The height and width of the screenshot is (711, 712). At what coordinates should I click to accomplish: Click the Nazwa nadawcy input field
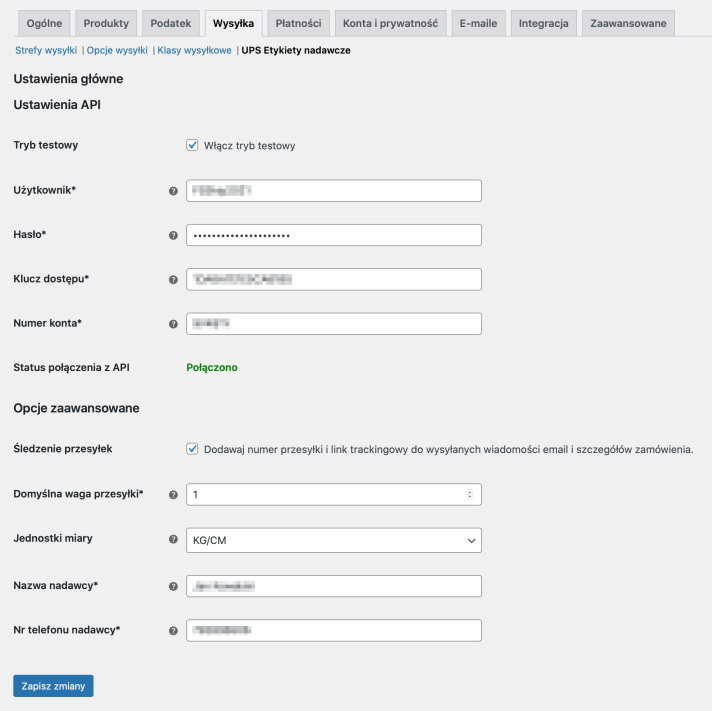[334, 586]
